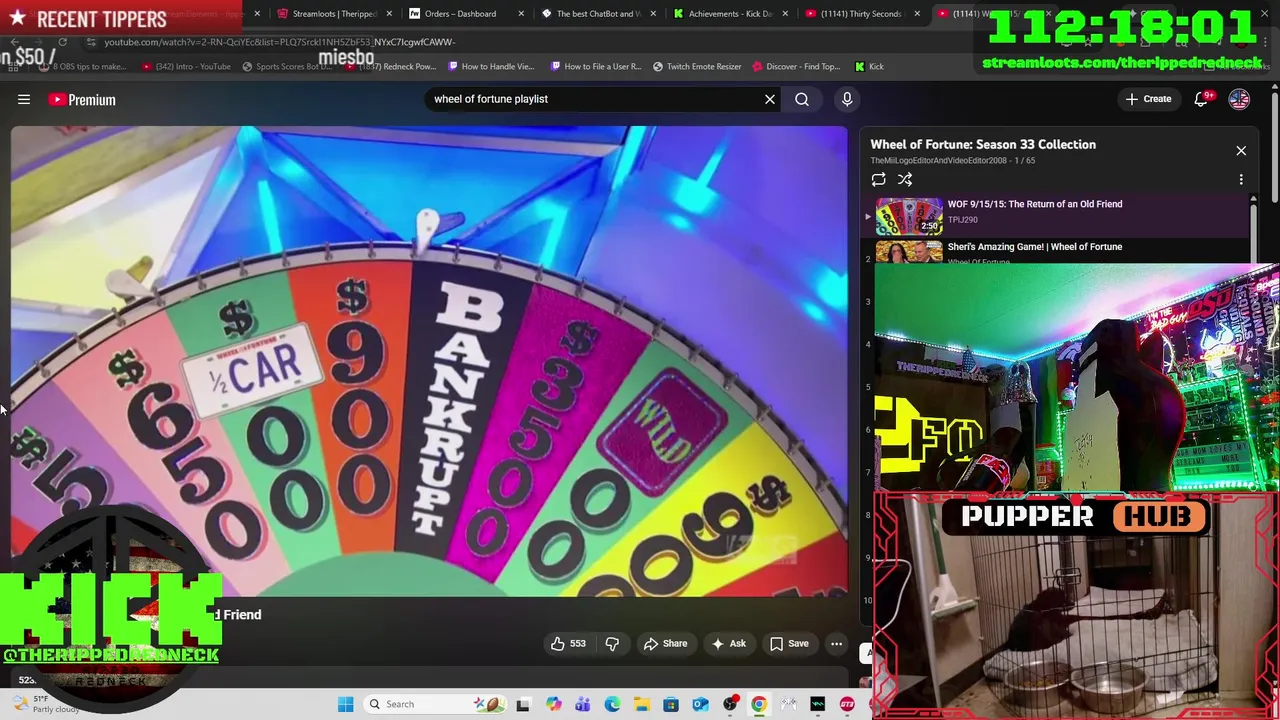Viewport: 1280px width, 720px height.
Task: Ask about this video
Action: pyautogui.click(x=728, y=644)
